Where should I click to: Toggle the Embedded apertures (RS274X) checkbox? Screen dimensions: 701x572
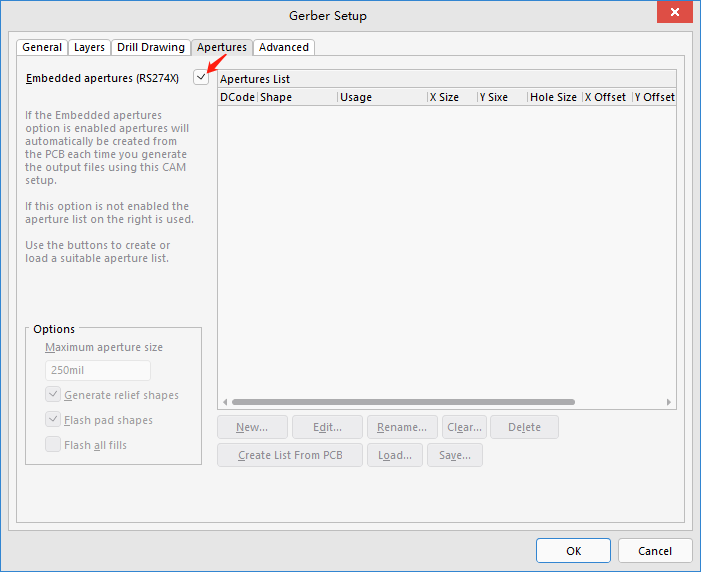(202, 78)
